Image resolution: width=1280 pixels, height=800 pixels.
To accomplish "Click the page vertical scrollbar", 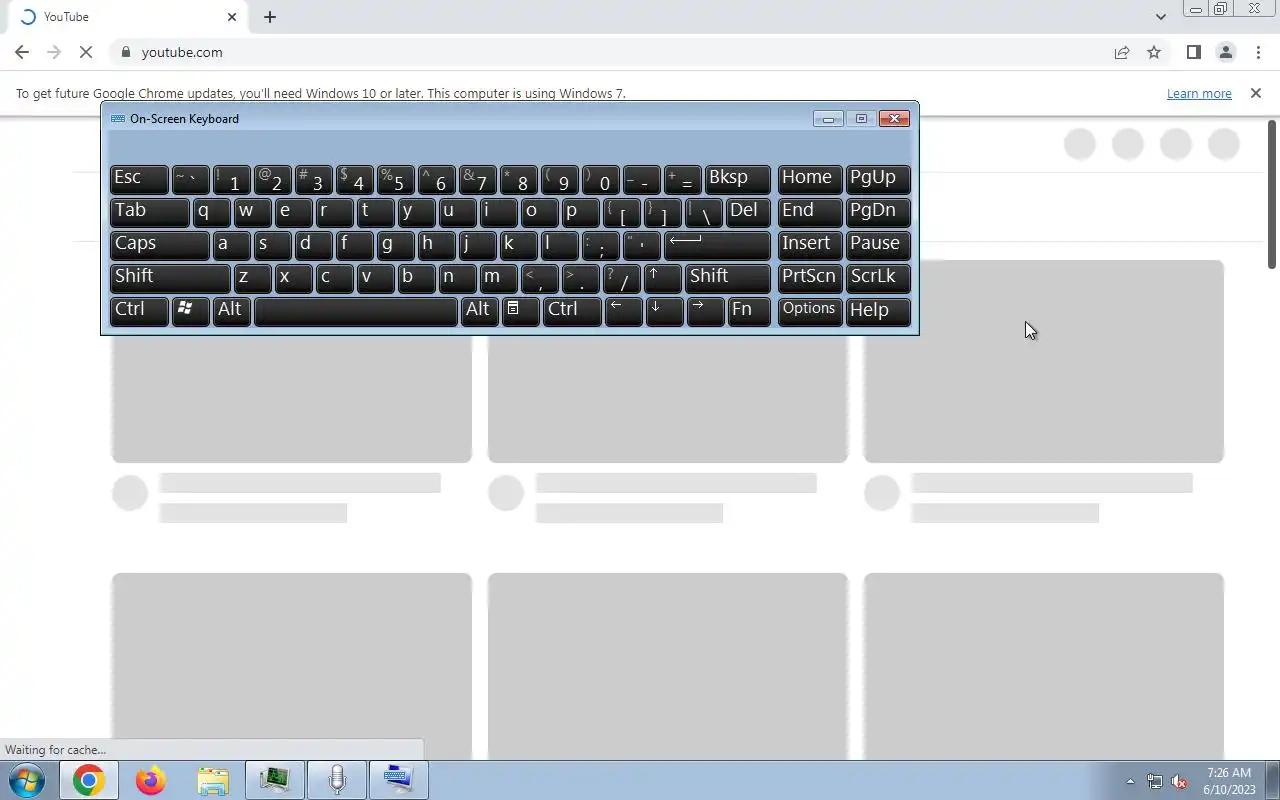I will coord(1272,193).
